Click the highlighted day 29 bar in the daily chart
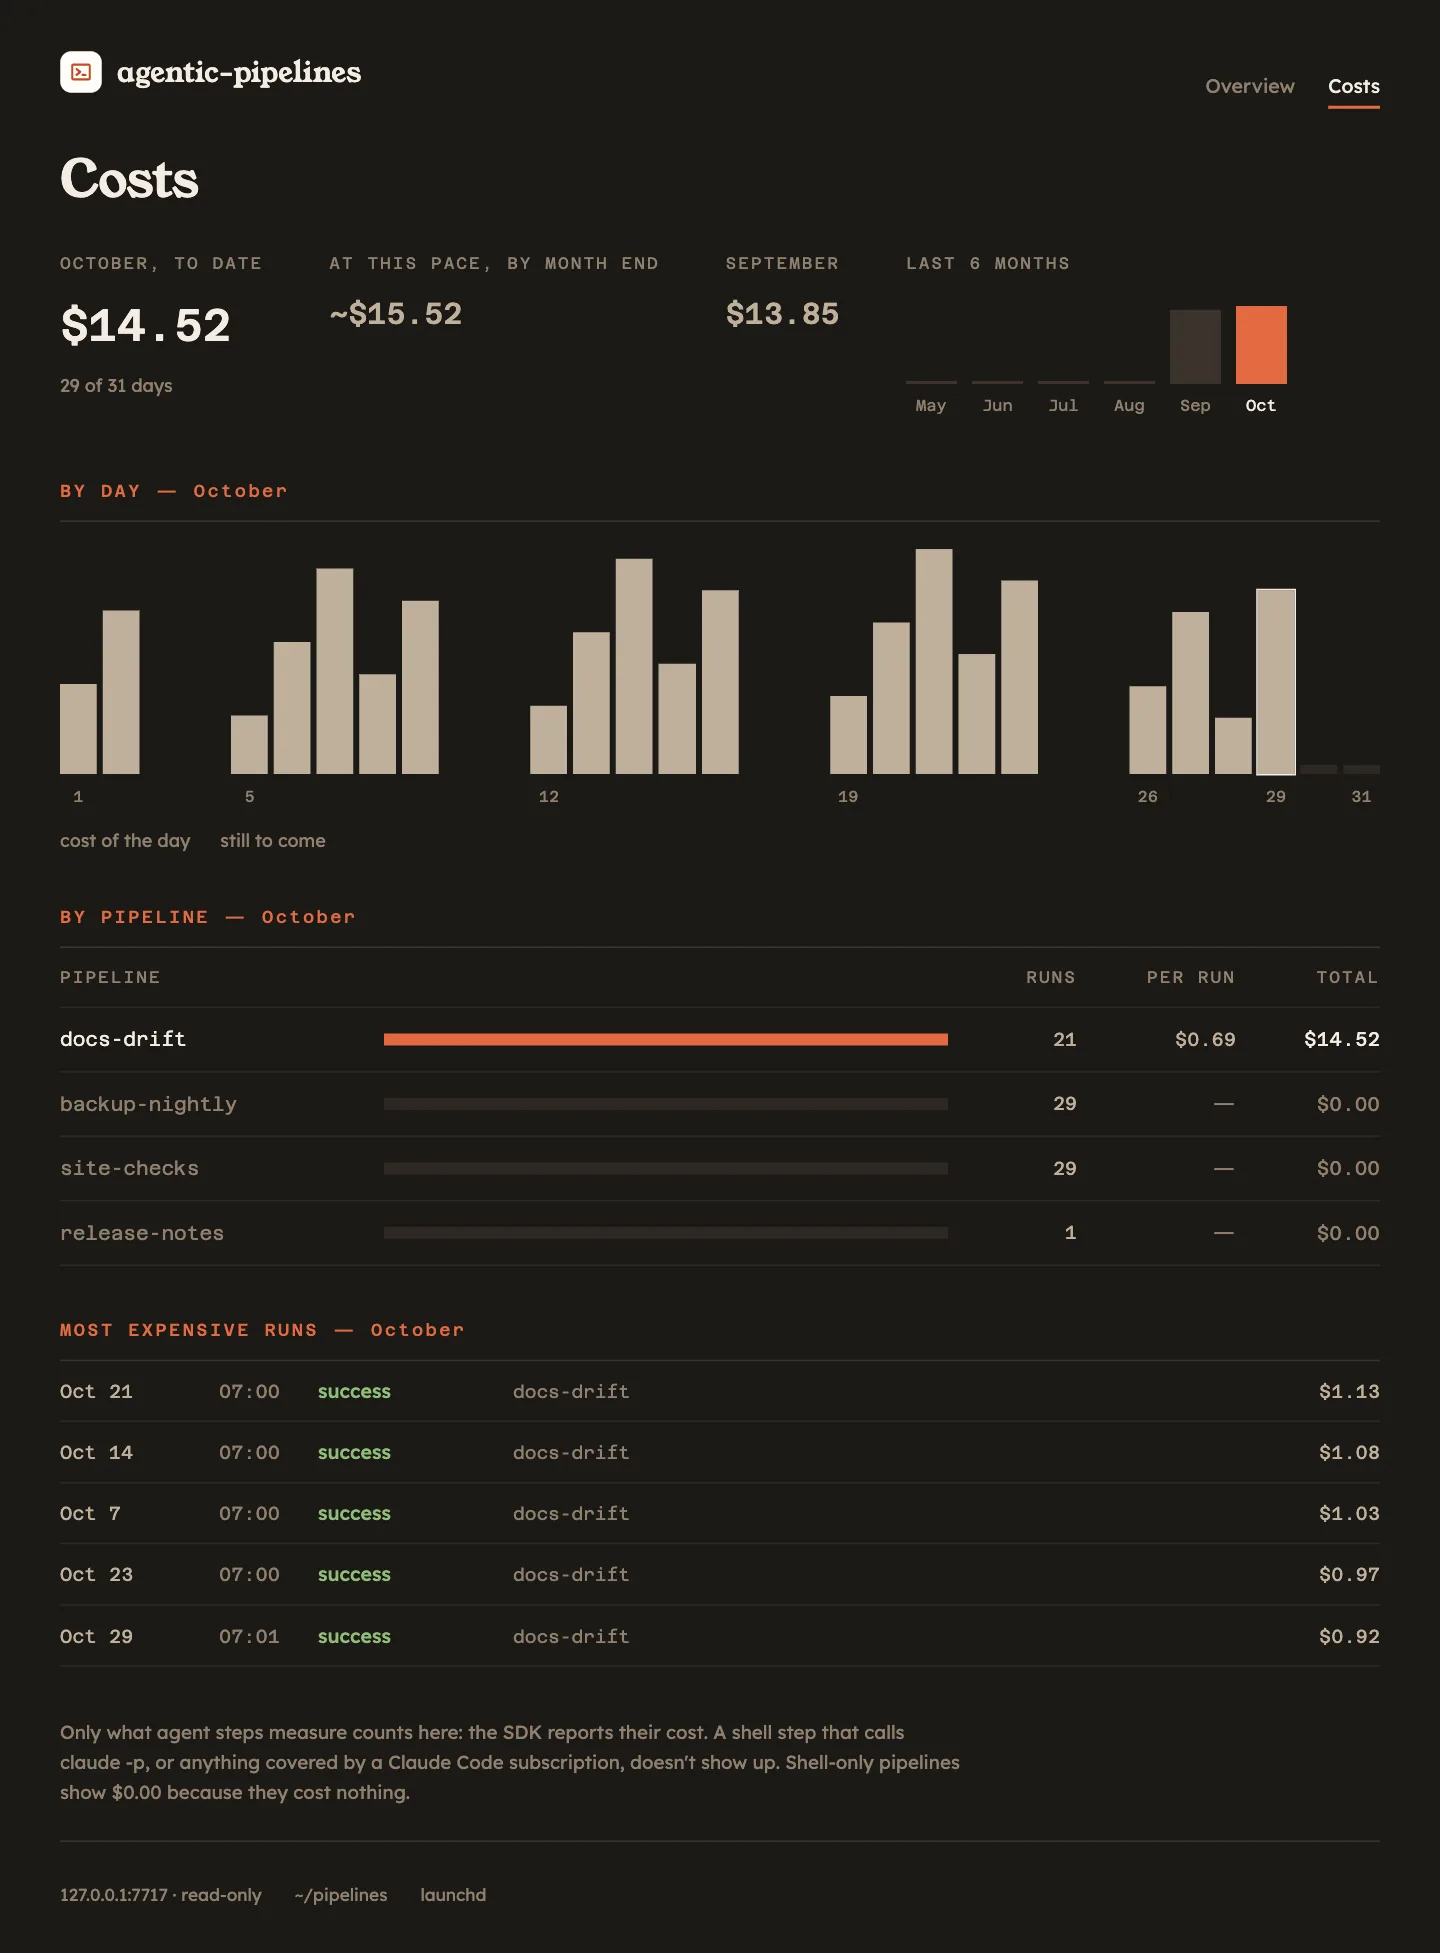The height and width of the screenshot is (1953, 1440). click(1276, 682)
